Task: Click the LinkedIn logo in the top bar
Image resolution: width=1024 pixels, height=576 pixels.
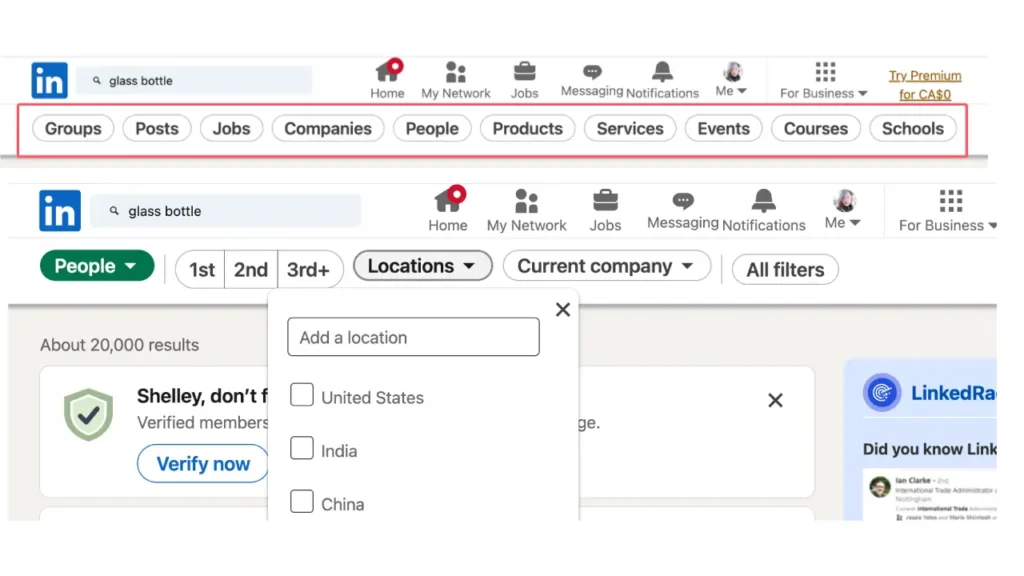Action: [x=49, y=80]
